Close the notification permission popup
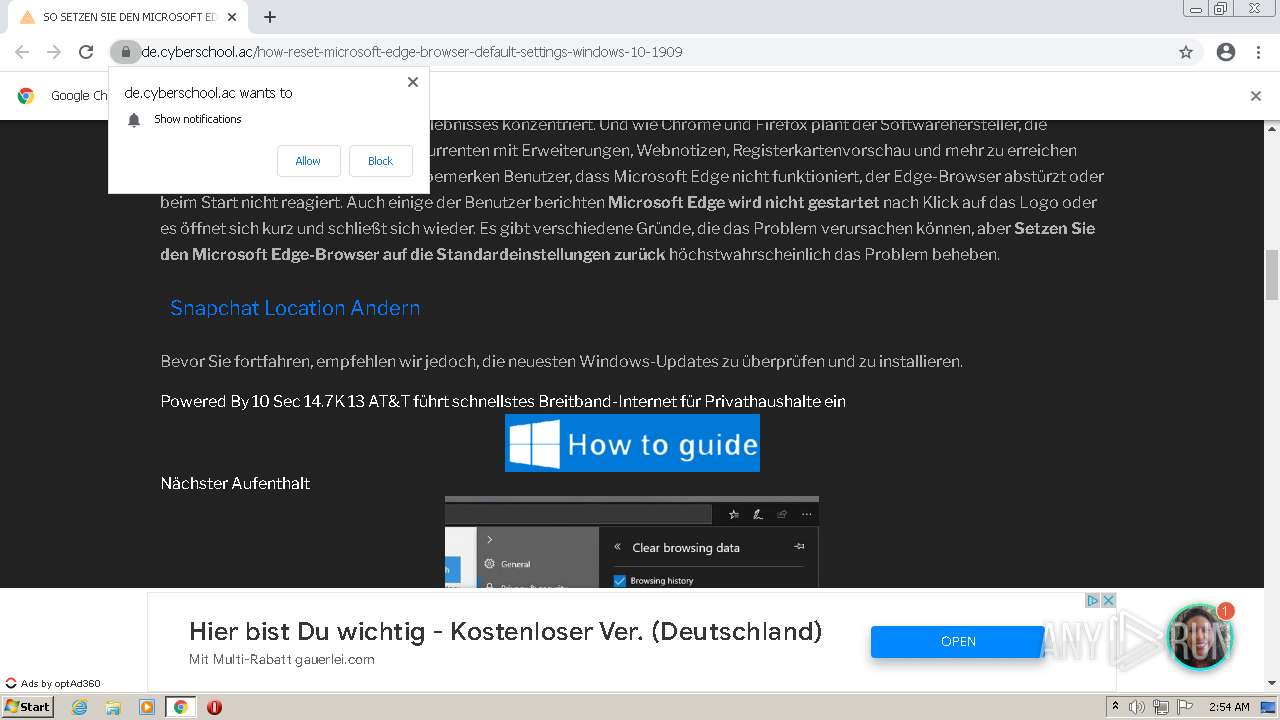 pyautogui.click(x=412, y=82)
